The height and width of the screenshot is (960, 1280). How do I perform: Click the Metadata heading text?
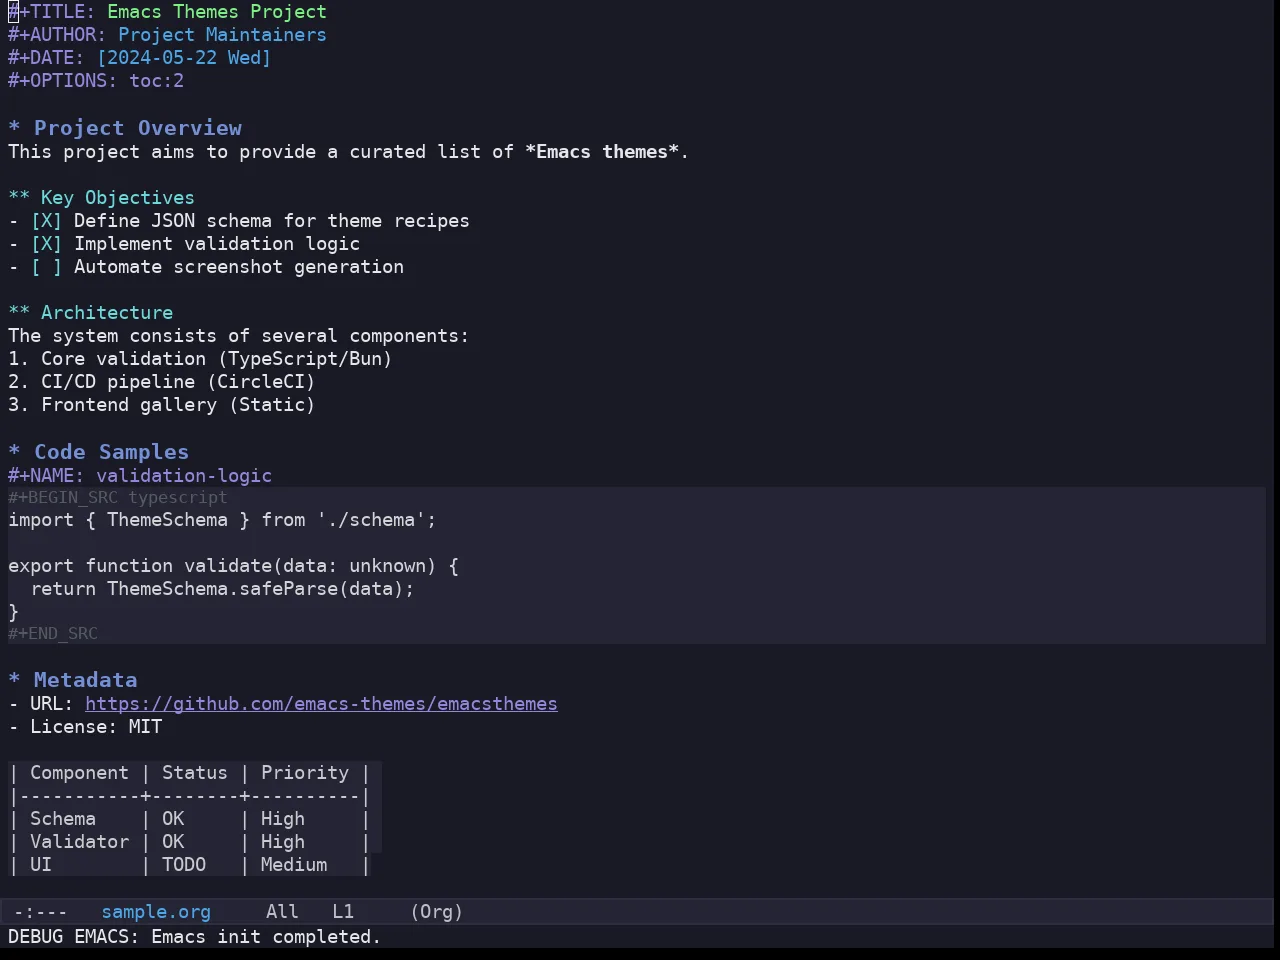[x=85, y=680]
